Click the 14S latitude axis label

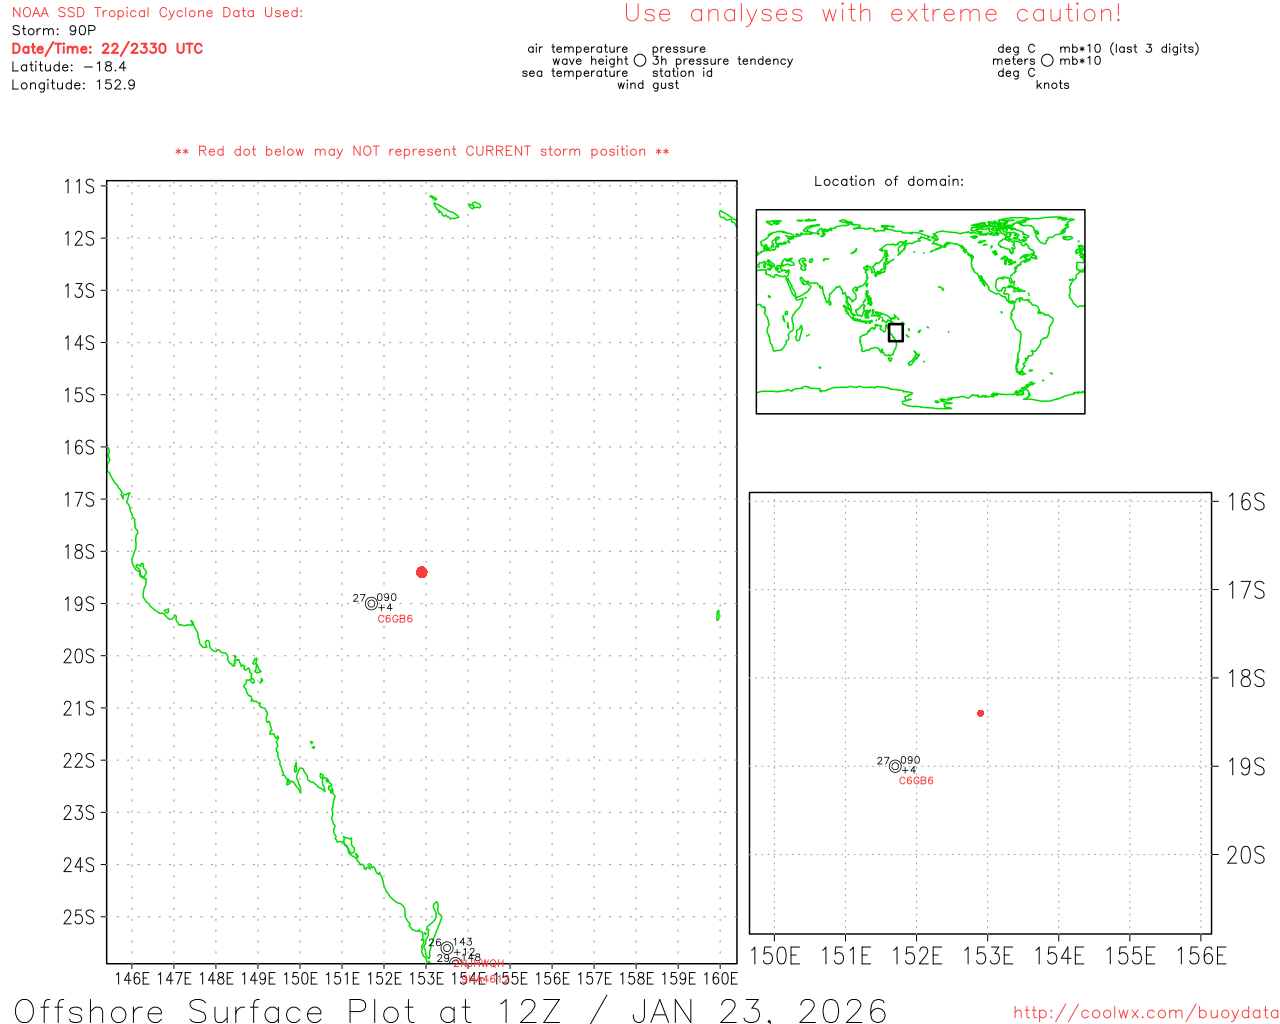click(x=79, y=343)
